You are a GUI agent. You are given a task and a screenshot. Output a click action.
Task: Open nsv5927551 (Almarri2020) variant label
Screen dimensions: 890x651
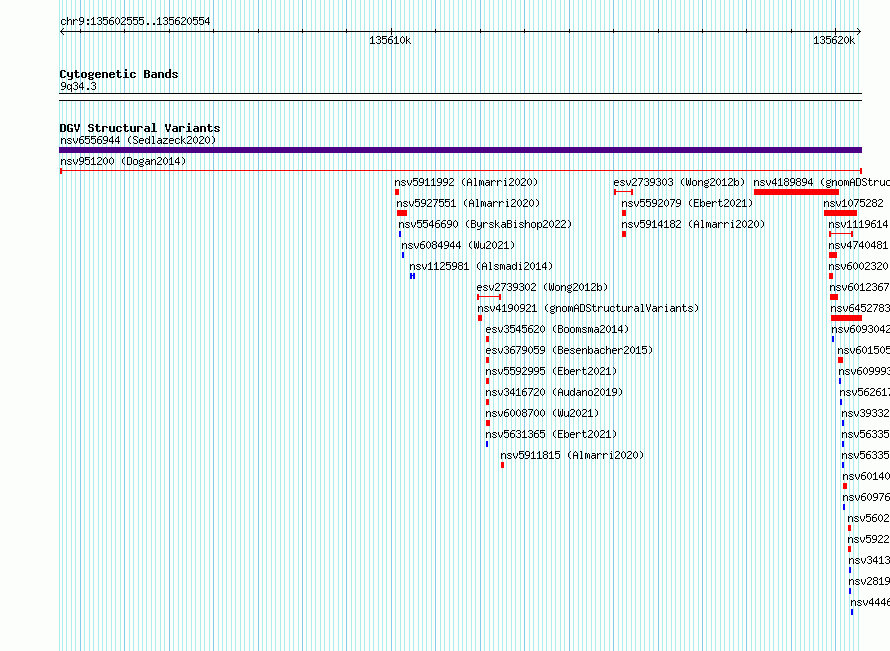[468, 203]
